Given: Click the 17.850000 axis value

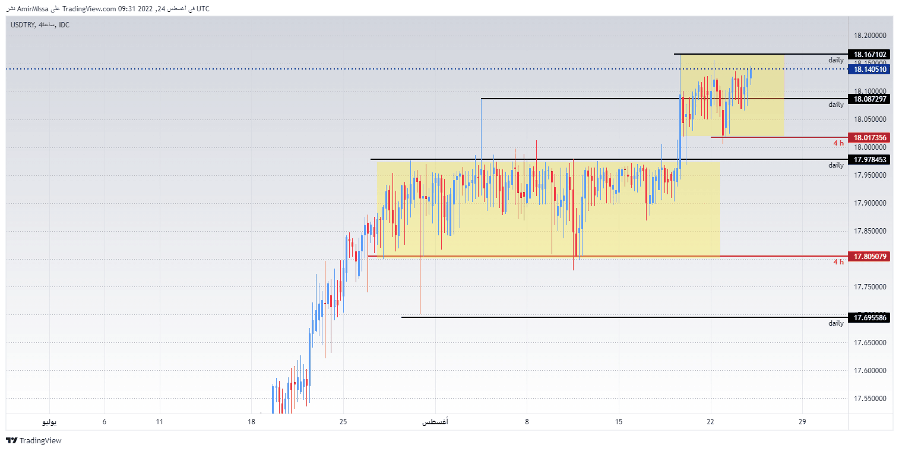Looking at the screenshot, I should (x=870, y=231).
